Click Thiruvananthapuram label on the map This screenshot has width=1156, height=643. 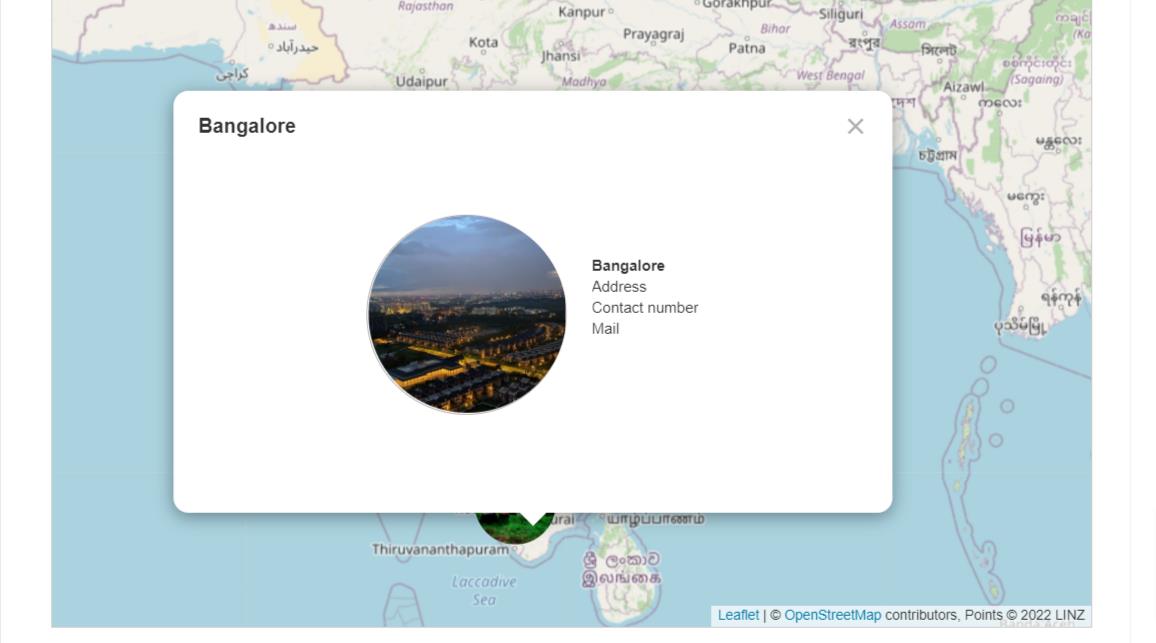(440, 549)
